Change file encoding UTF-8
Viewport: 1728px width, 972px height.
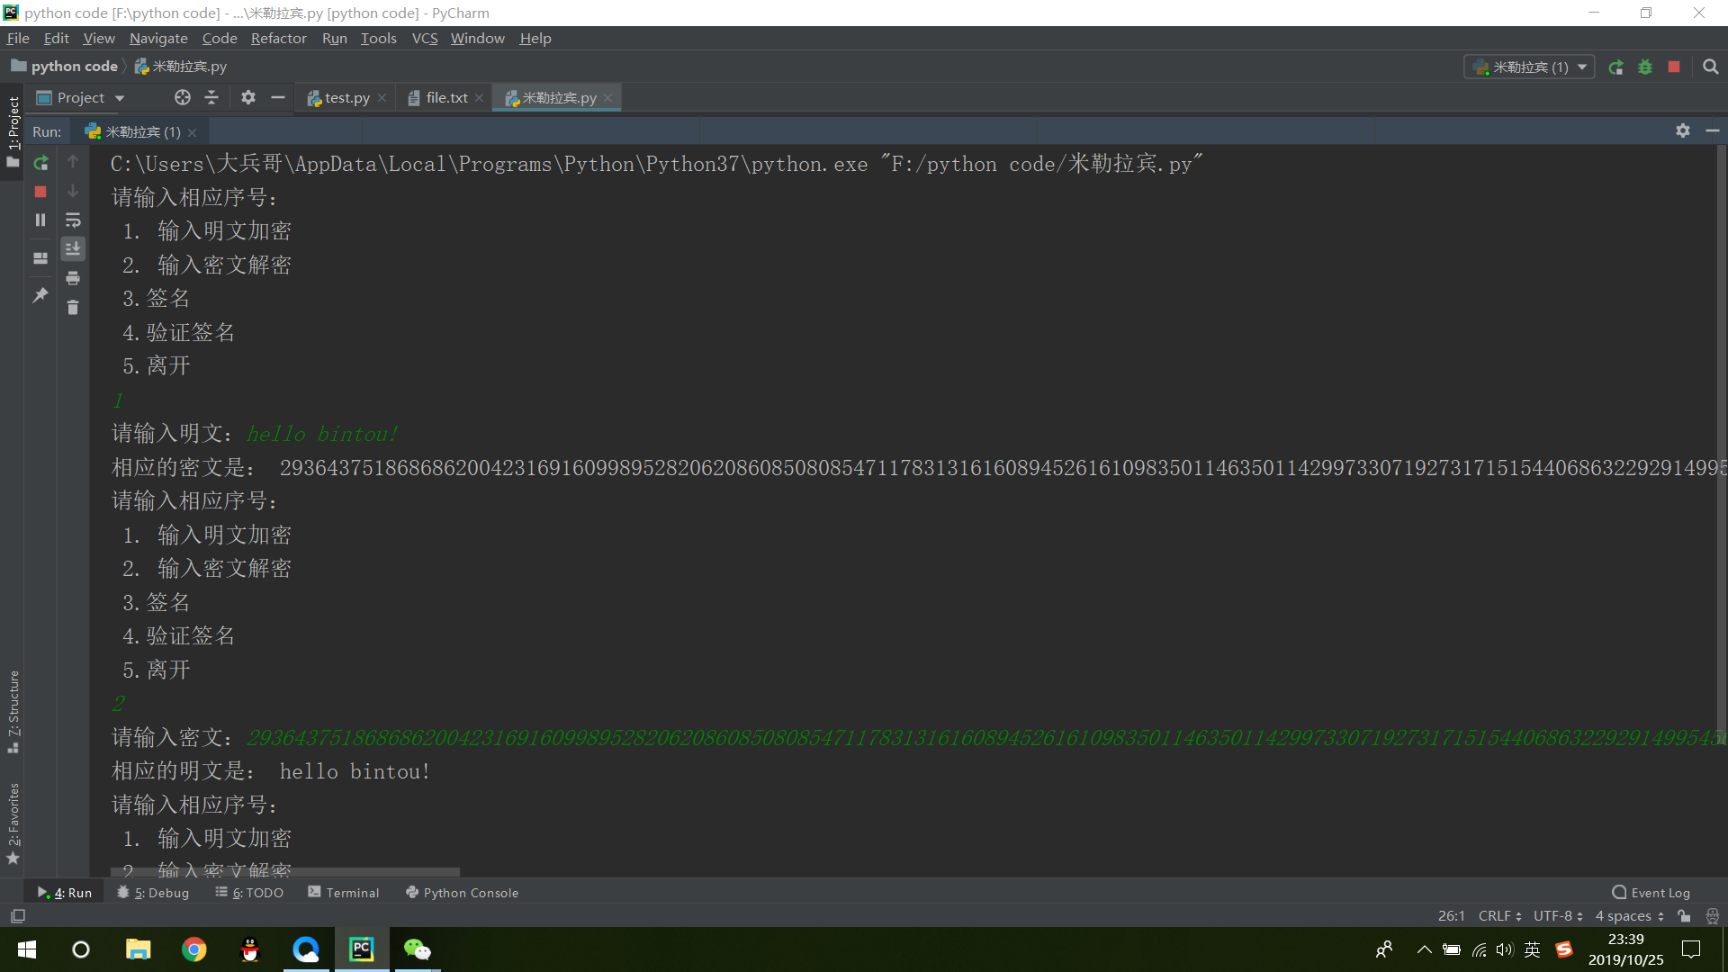click(x=1558, y=916)
